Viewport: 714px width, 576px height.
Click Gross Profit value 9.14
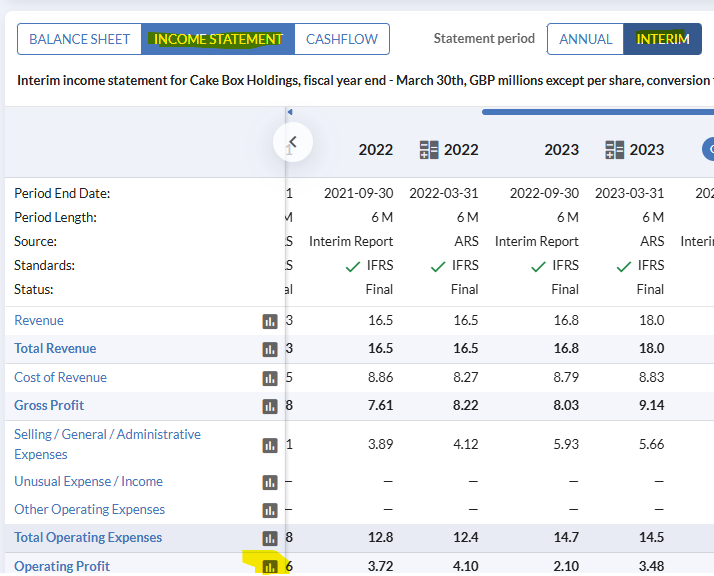652,405
